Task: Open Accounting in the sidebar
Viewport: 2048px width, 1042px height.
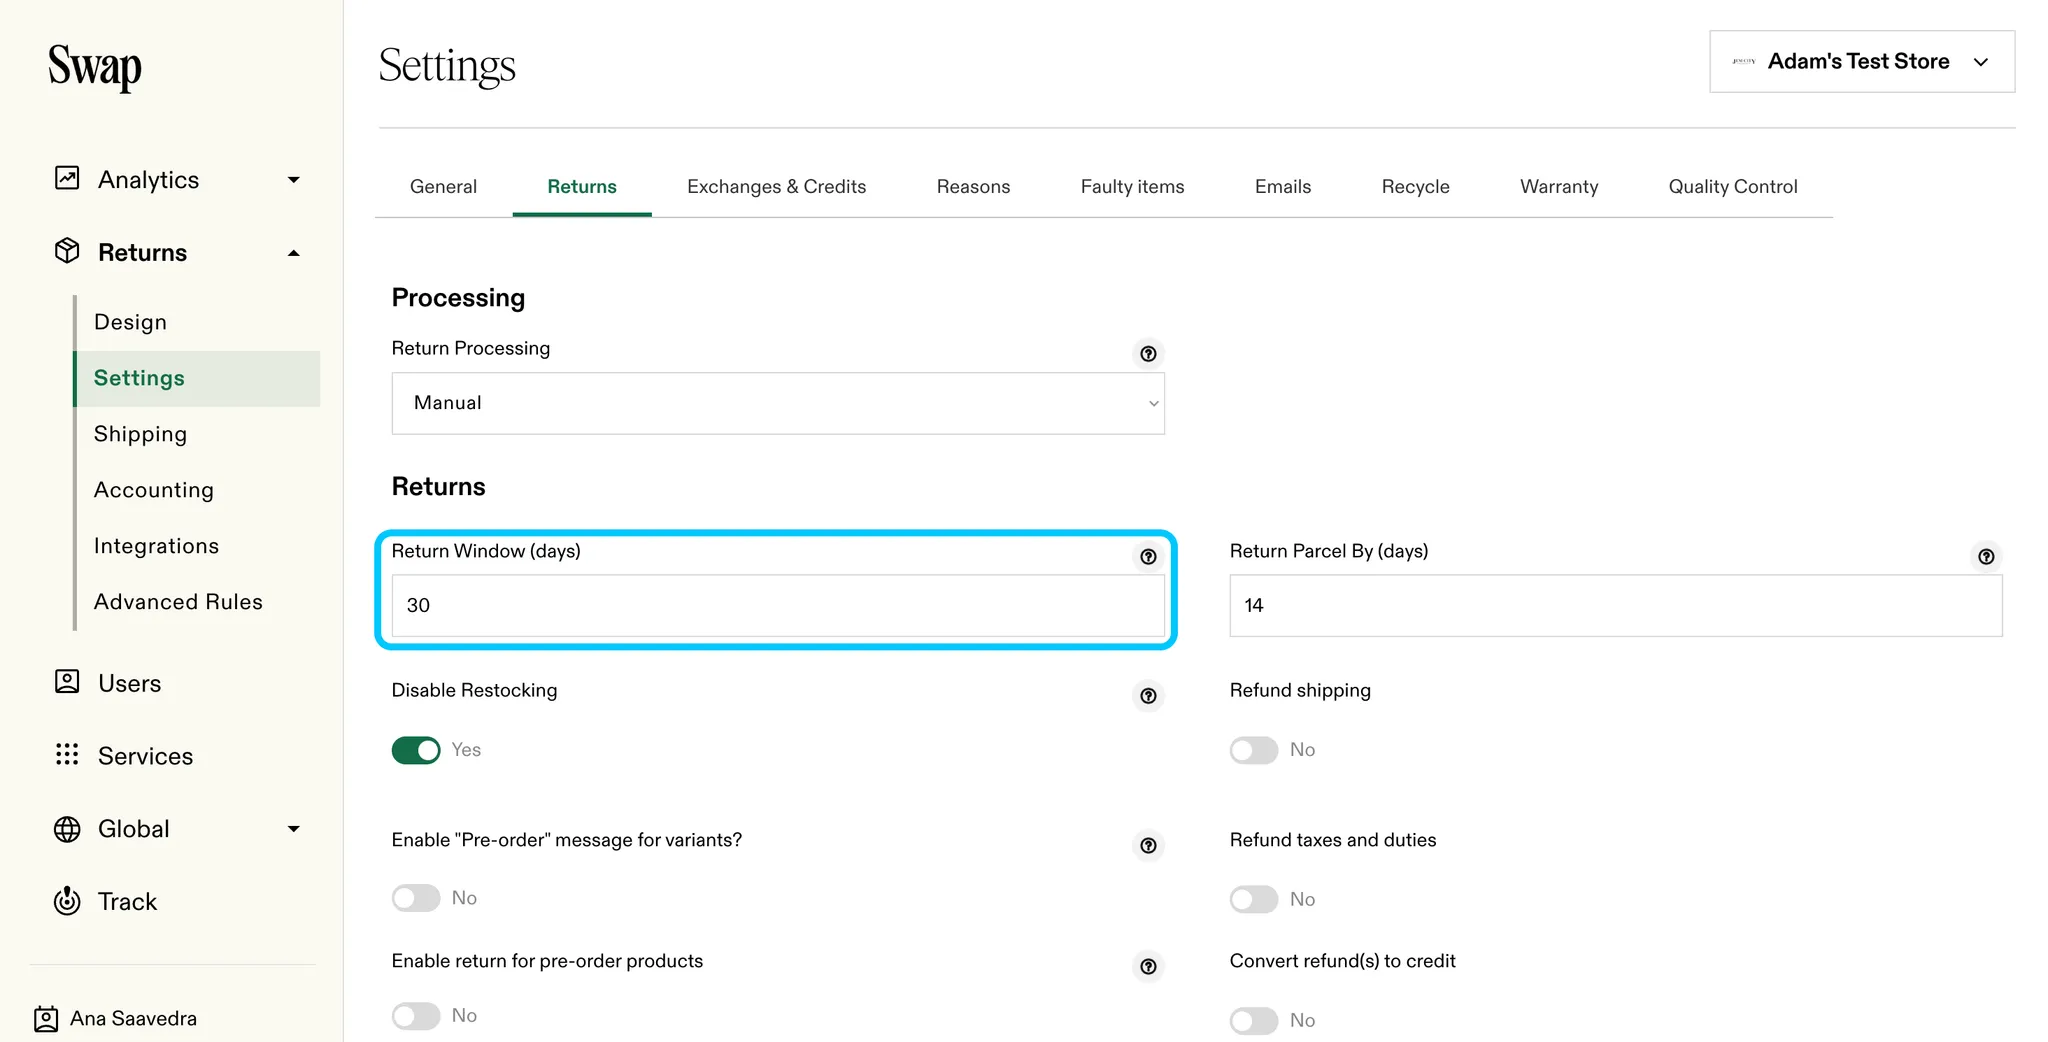Action: 154,490
